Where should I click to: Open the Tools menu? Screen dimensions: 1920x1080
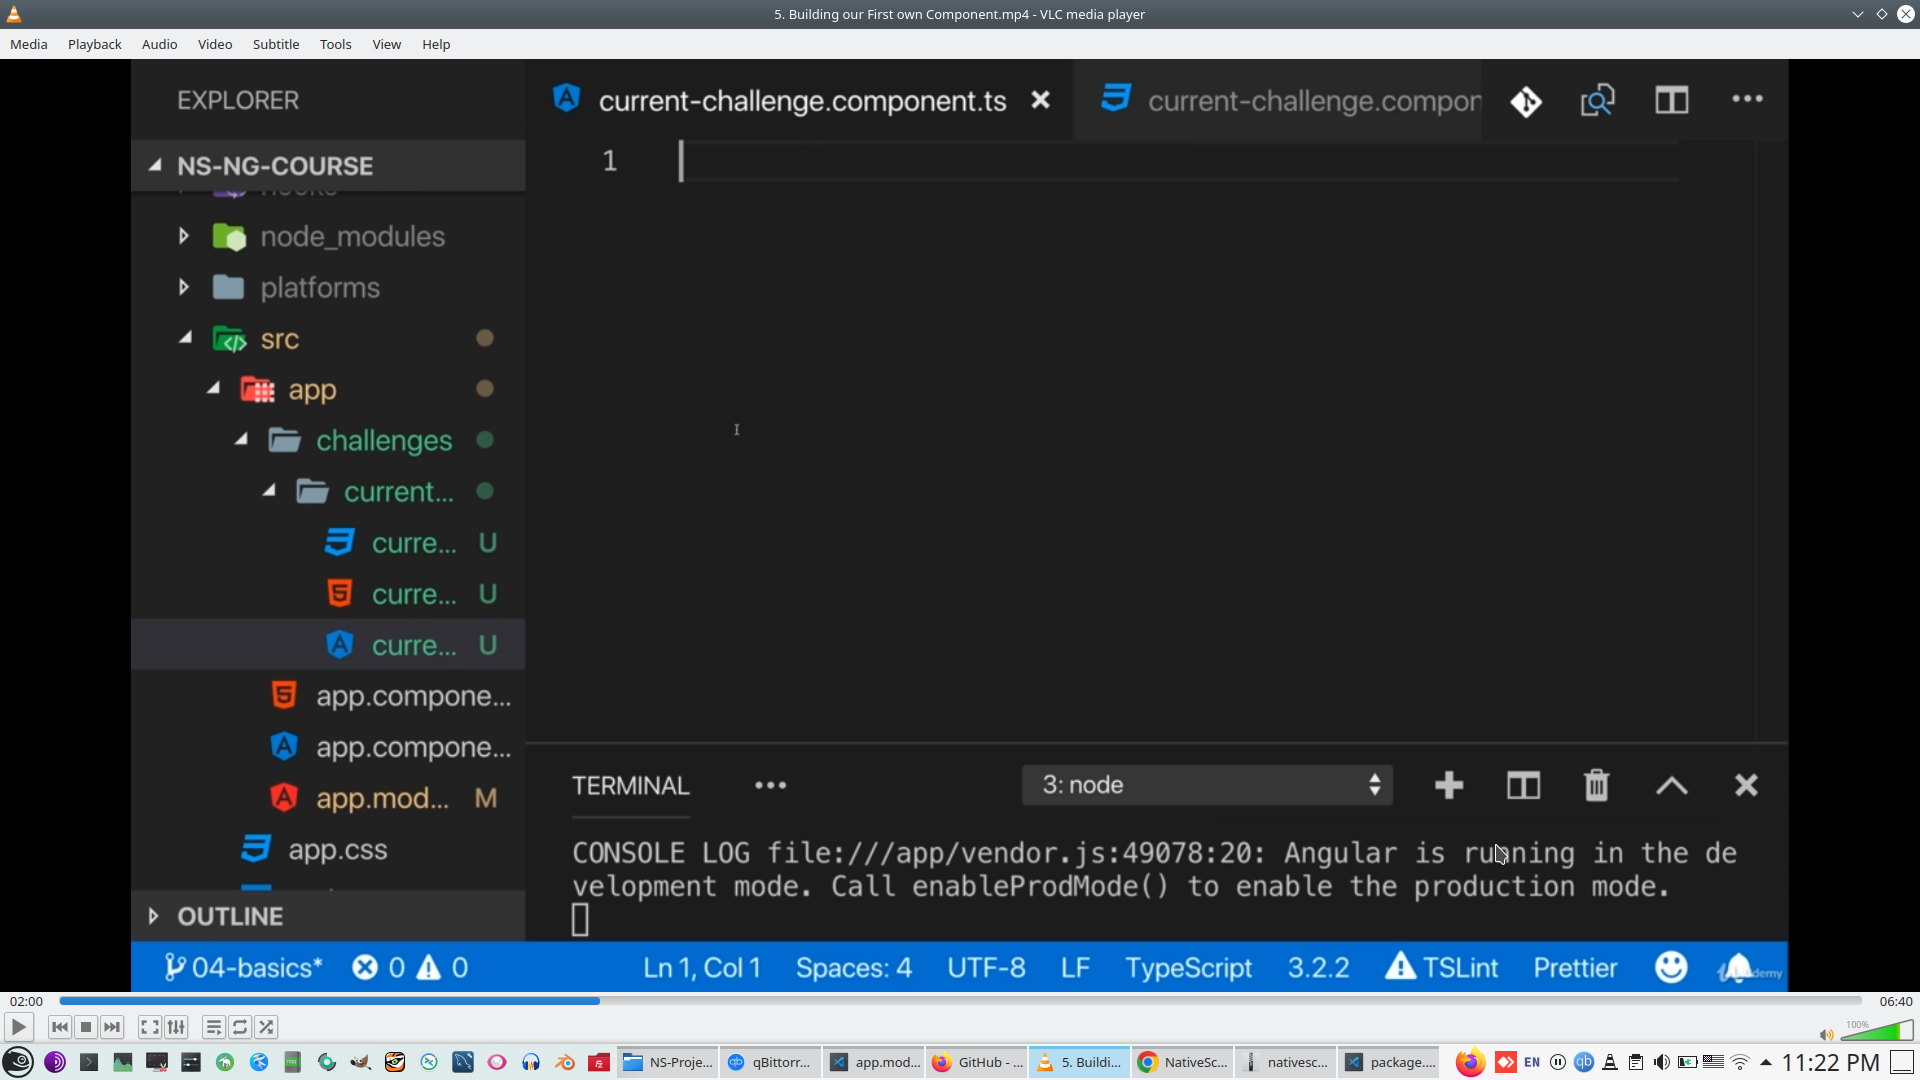coord(335,44)
